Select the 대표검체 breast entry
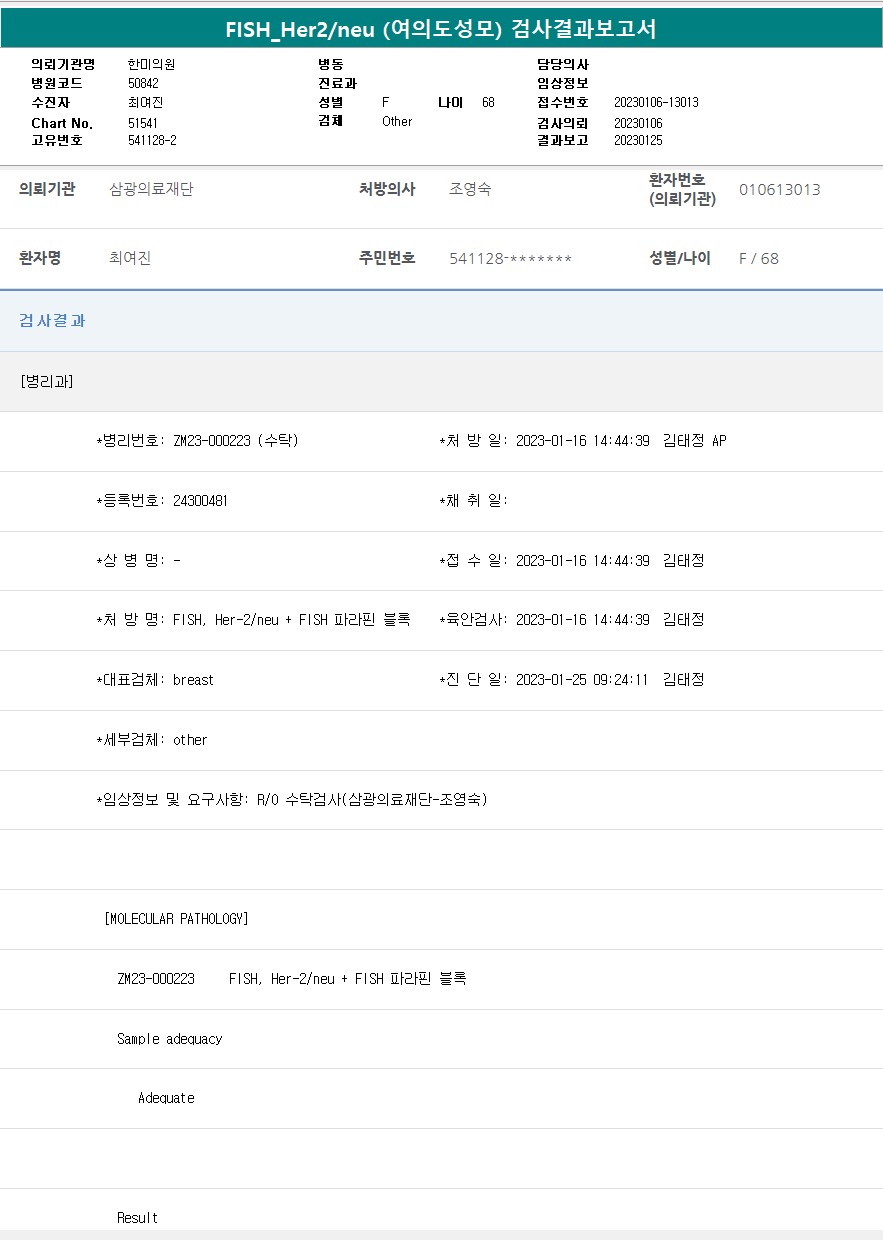The height and width of the screenshot is (1240, 883). [193, 680]
